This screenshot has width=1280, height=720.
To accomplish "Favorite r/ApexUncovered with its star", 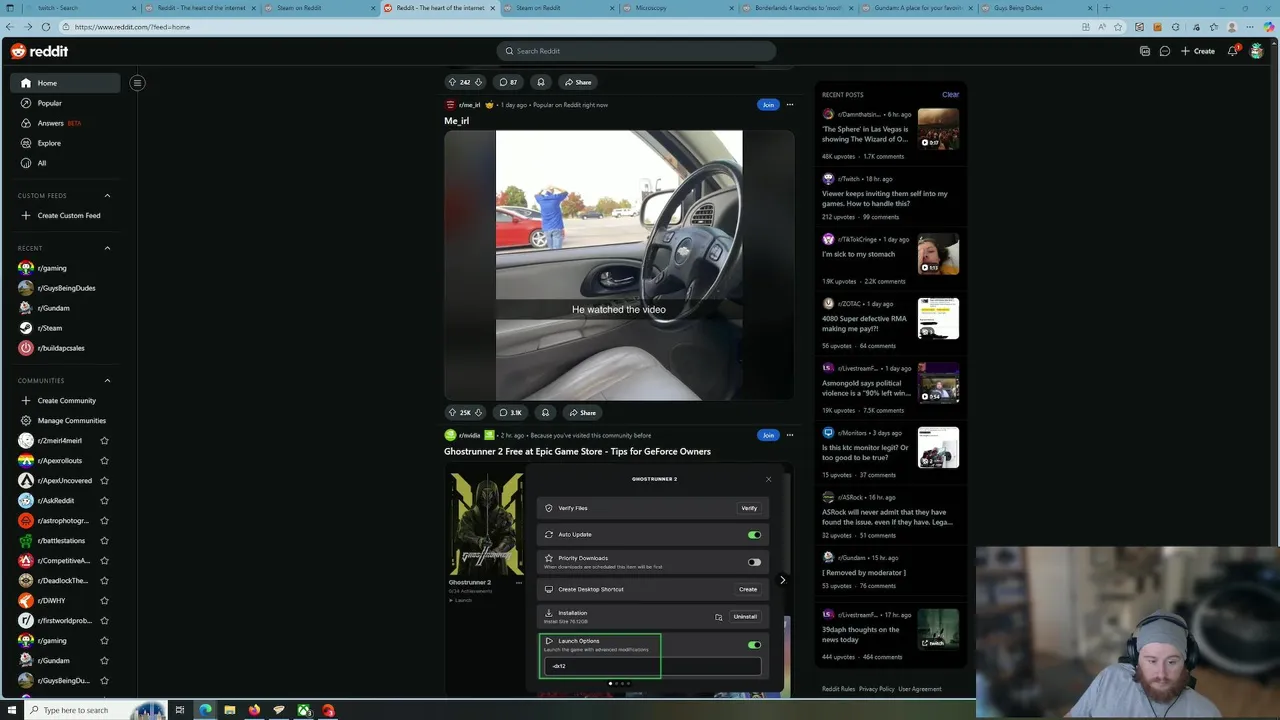I will click(x=104, y=480).
